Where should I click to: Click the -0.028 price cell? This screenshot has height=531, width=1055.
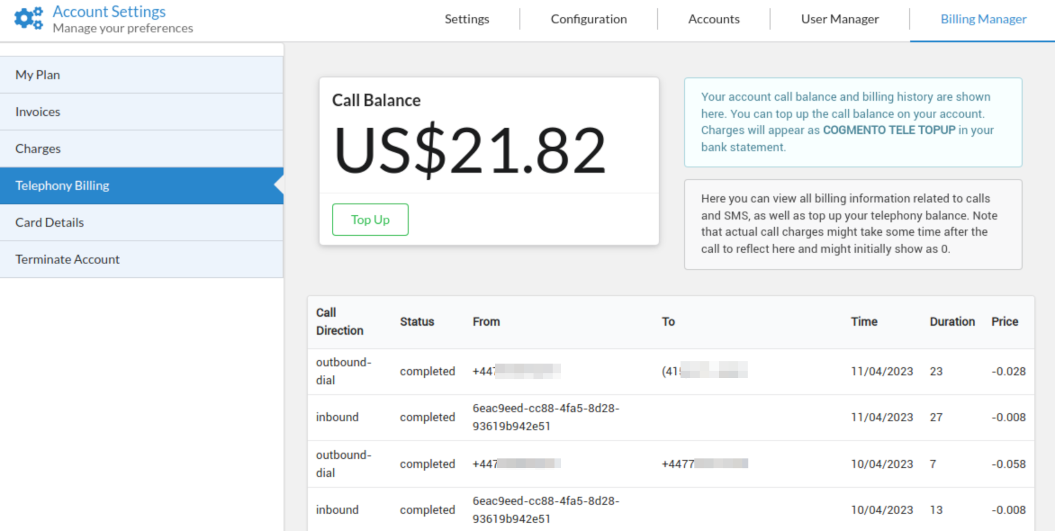click(1009, 371)
